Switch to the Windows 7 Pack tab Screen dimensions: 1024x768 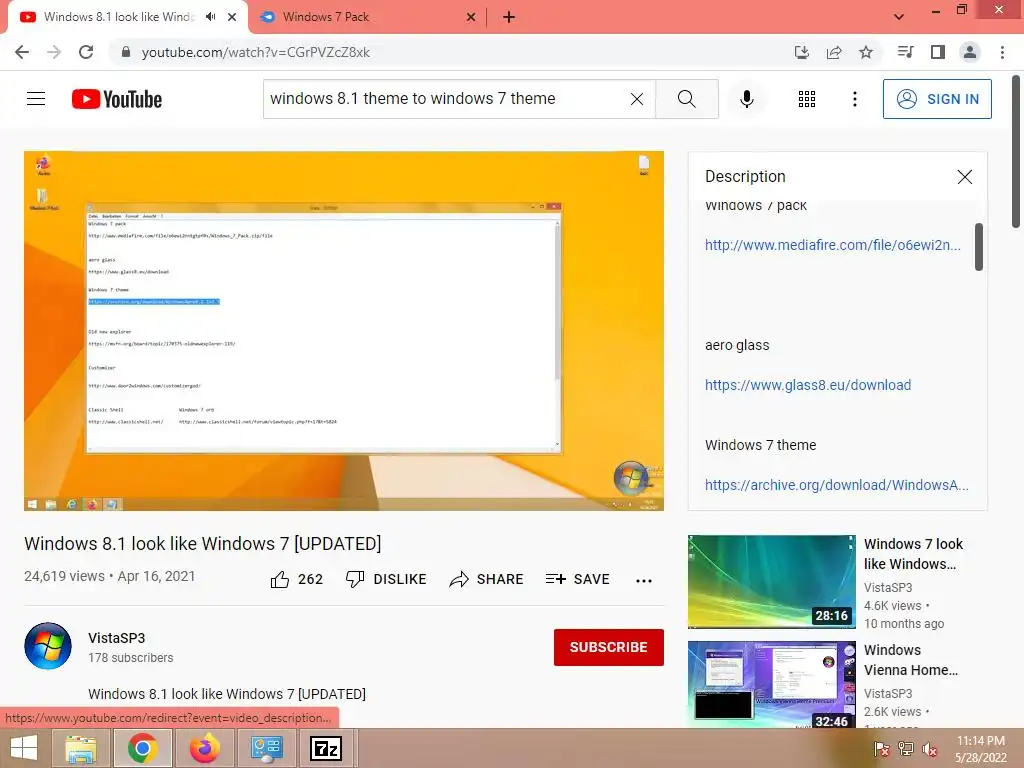pos(366,17)
